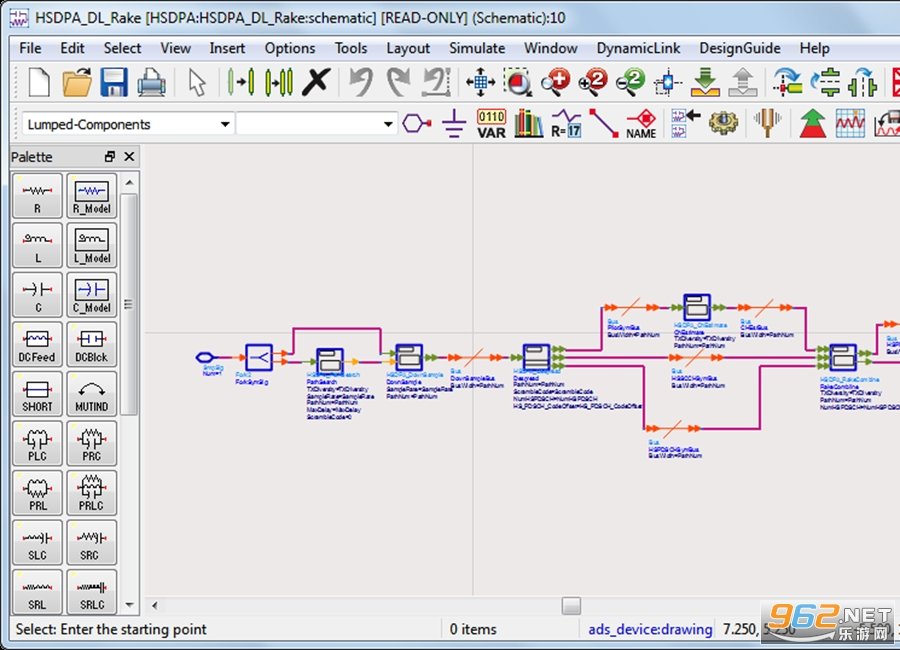The width and height of the screenshot is (900, 650).
Task: Select the SLC palette component
Action: point(37,542)
